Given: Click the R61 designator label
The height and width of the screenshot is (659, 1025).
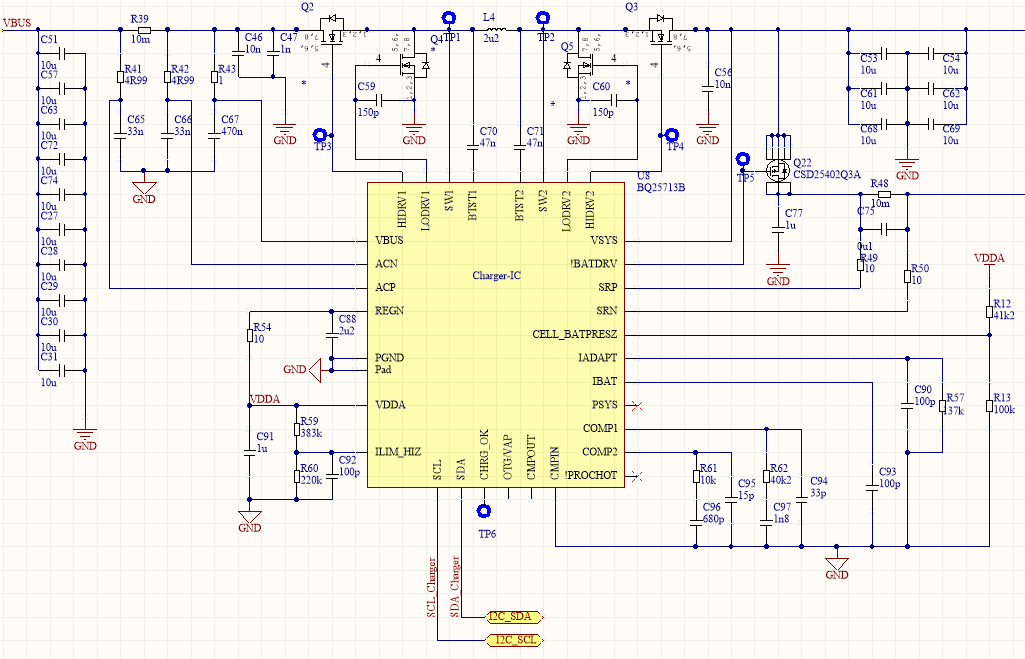Looking at the screenshot, I should (709, 468).
